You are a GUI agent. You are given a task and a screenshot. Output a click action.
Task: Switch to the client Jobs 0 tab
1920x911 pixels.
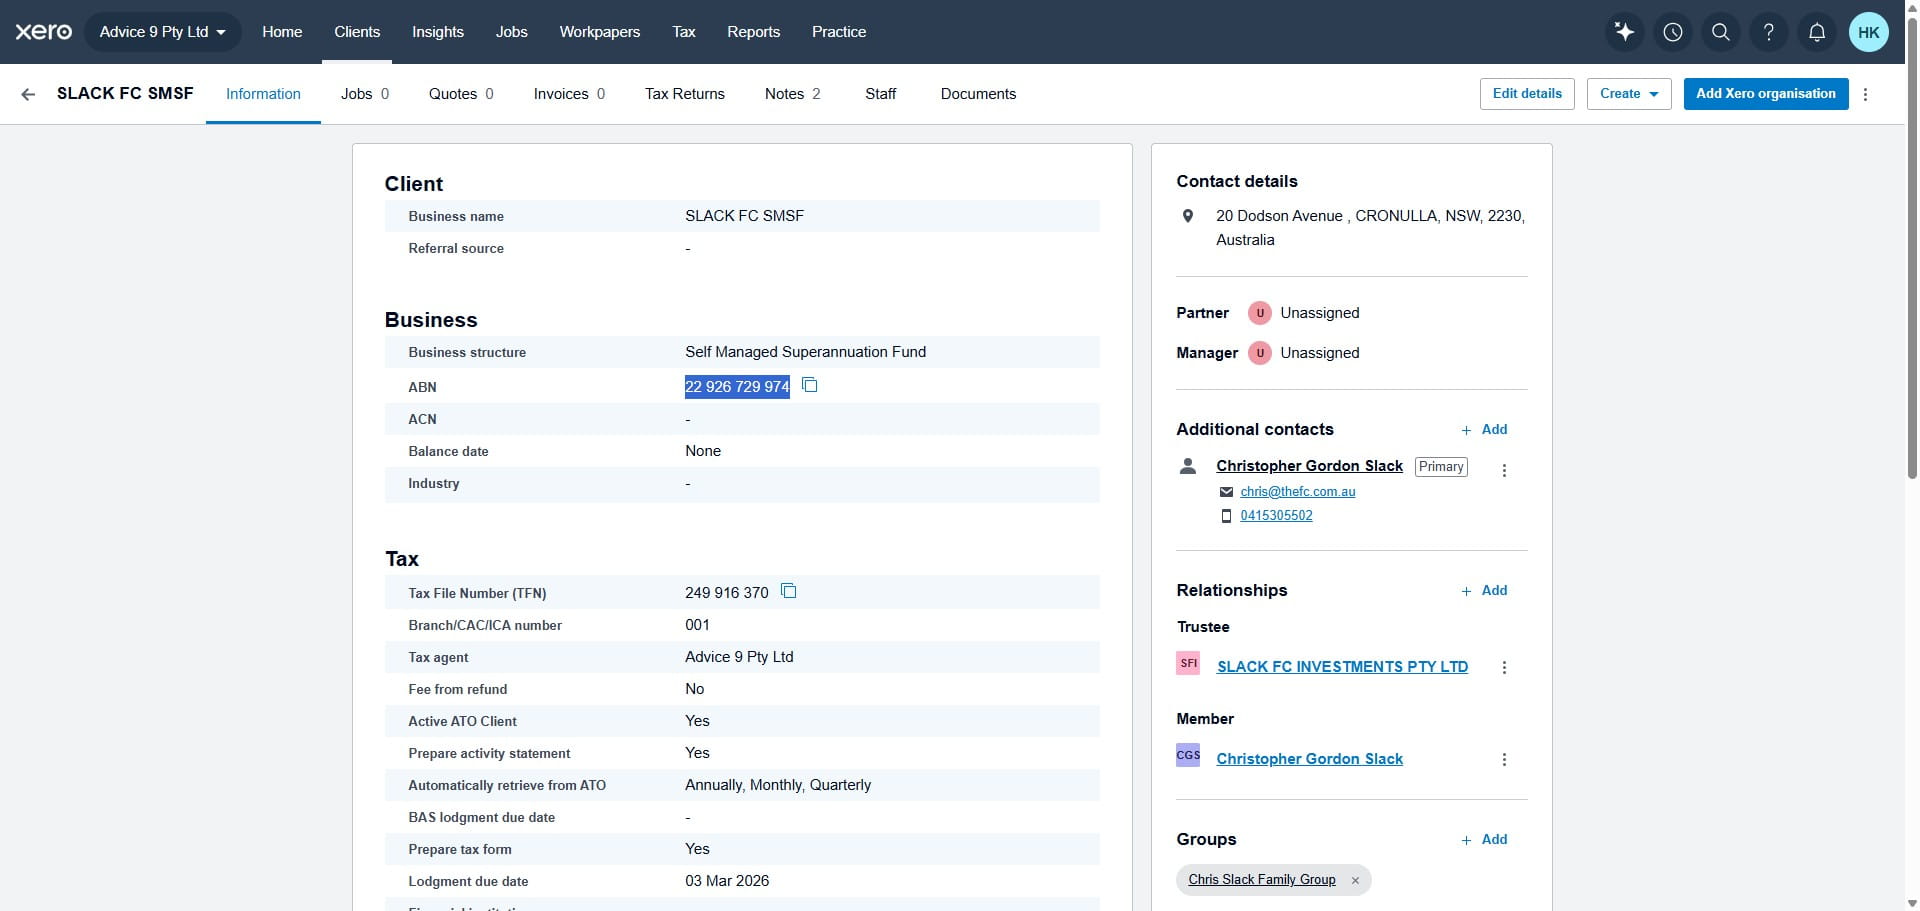(365, 94)
